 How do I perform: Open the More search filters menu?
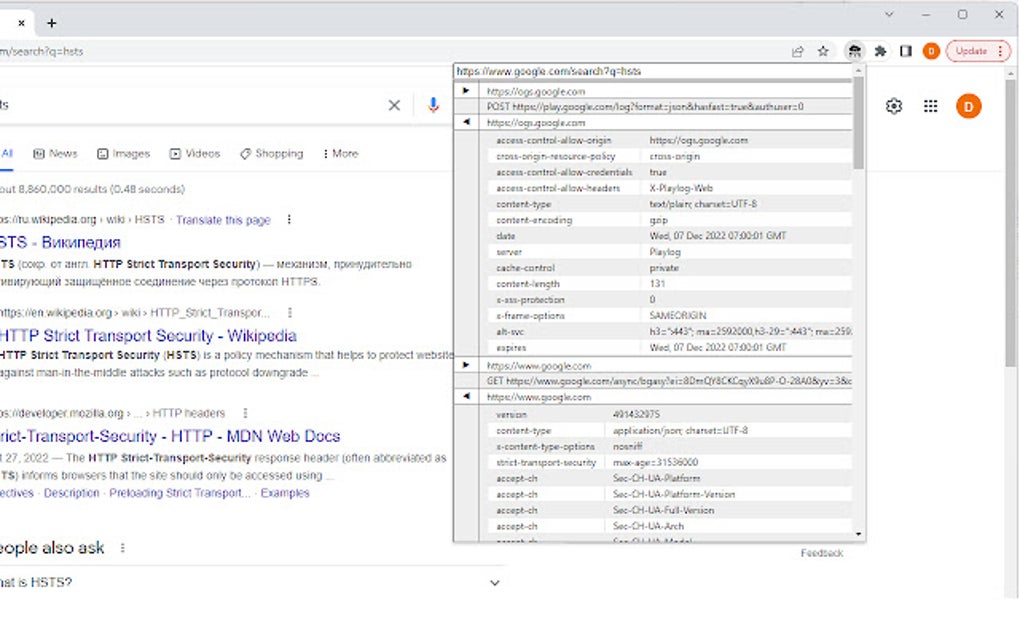point(340,153)
